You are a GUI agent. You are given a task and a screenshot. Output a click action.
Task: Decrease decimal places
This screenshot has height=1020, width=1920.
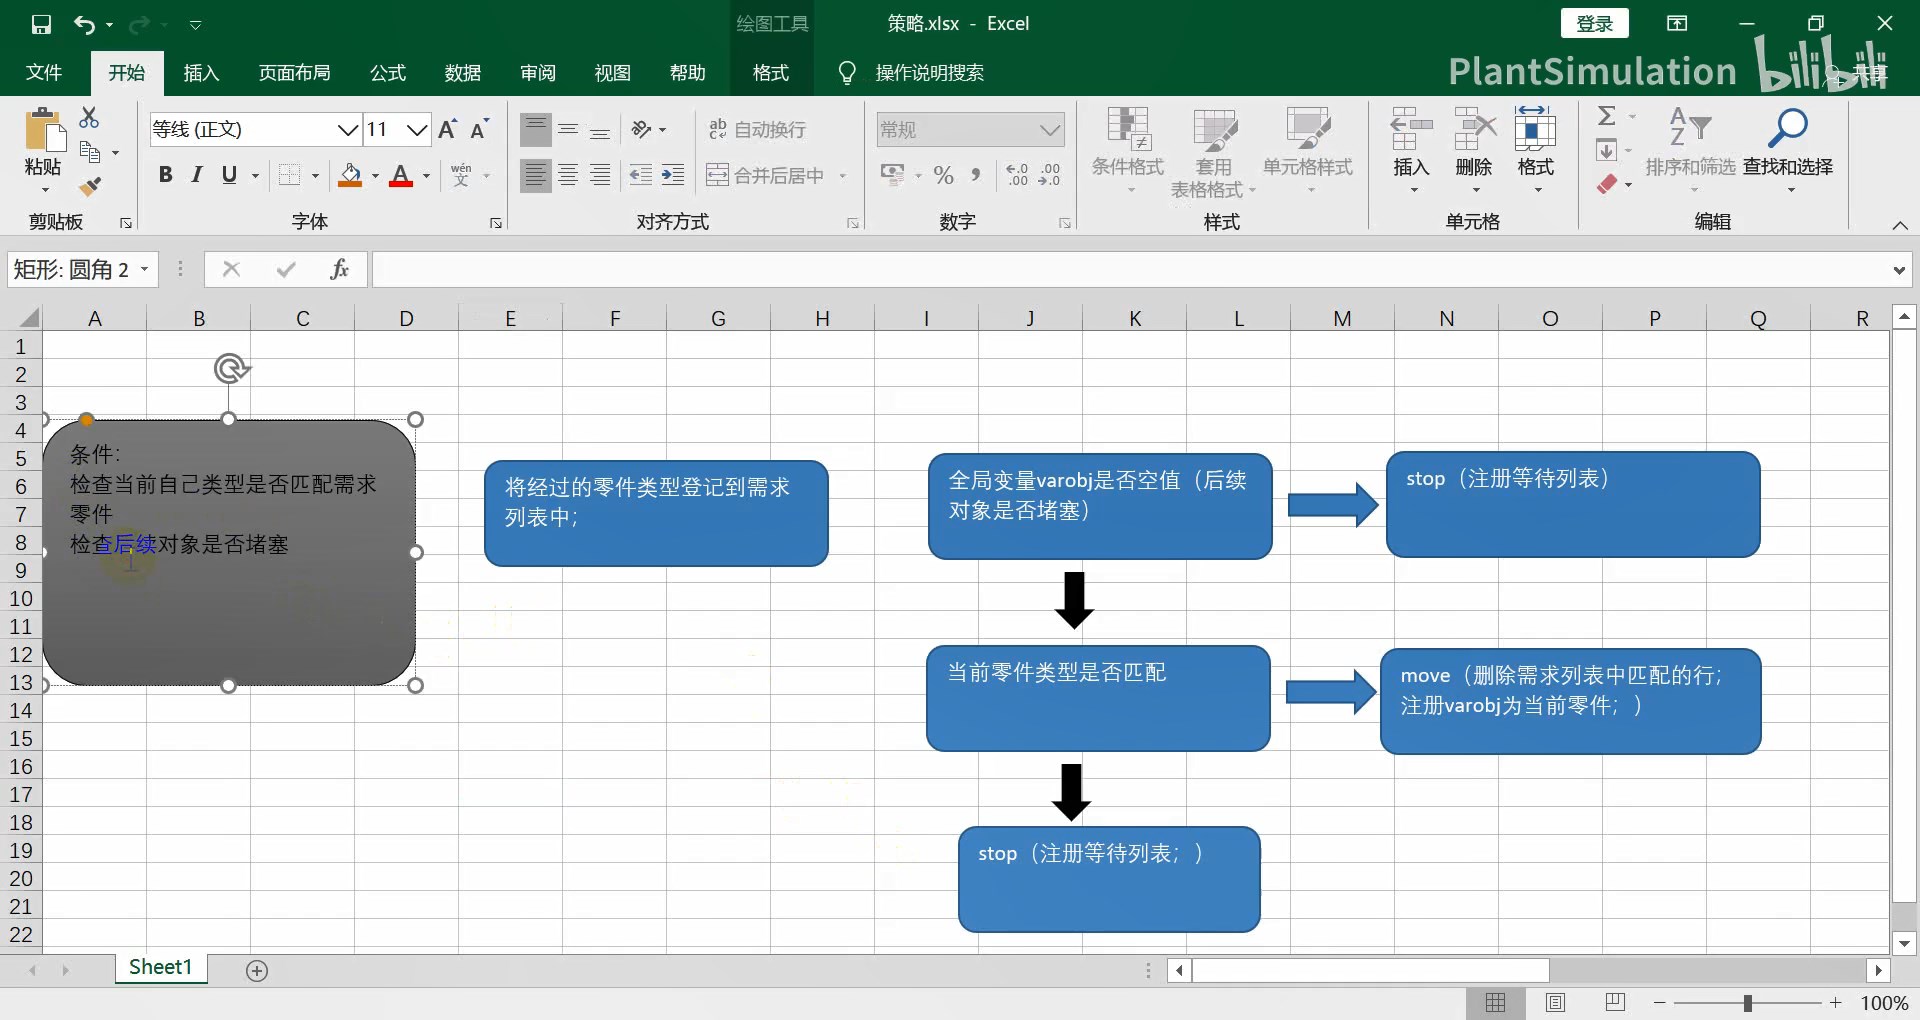[x=1049, y=175]
